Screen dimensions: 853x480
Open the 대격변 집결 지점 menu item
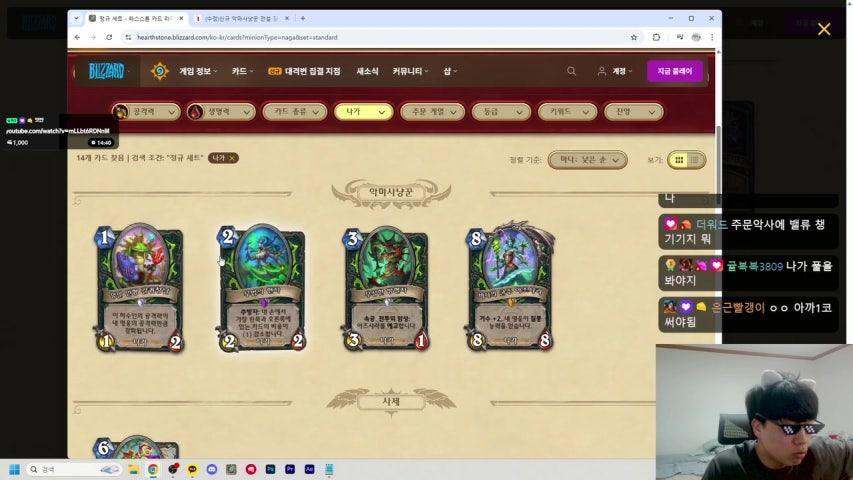tap(305, 71)
